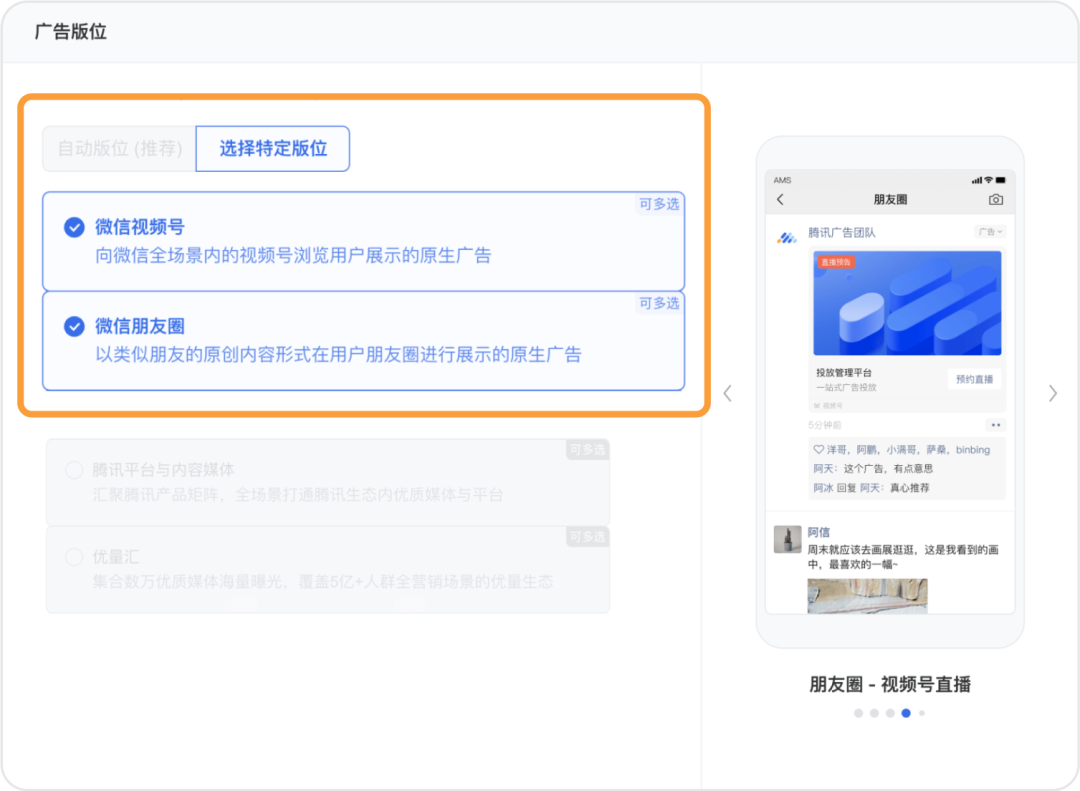Image resolution: width=1080 pixels, height=791 pixels.
Task: Show next preview with right chevron
Action: [x=1052, y=393]
